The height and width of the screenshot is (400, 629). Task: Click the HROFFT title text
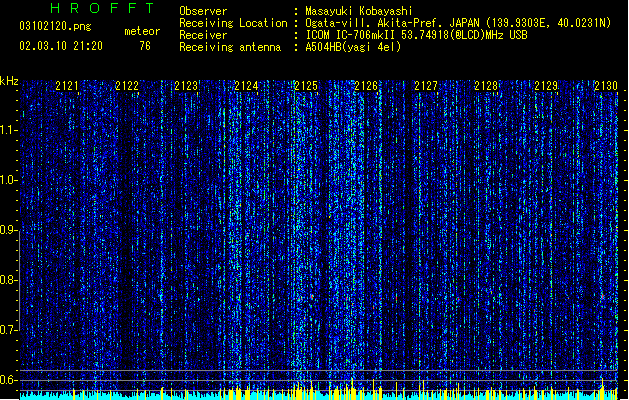(x=102, y=8)
